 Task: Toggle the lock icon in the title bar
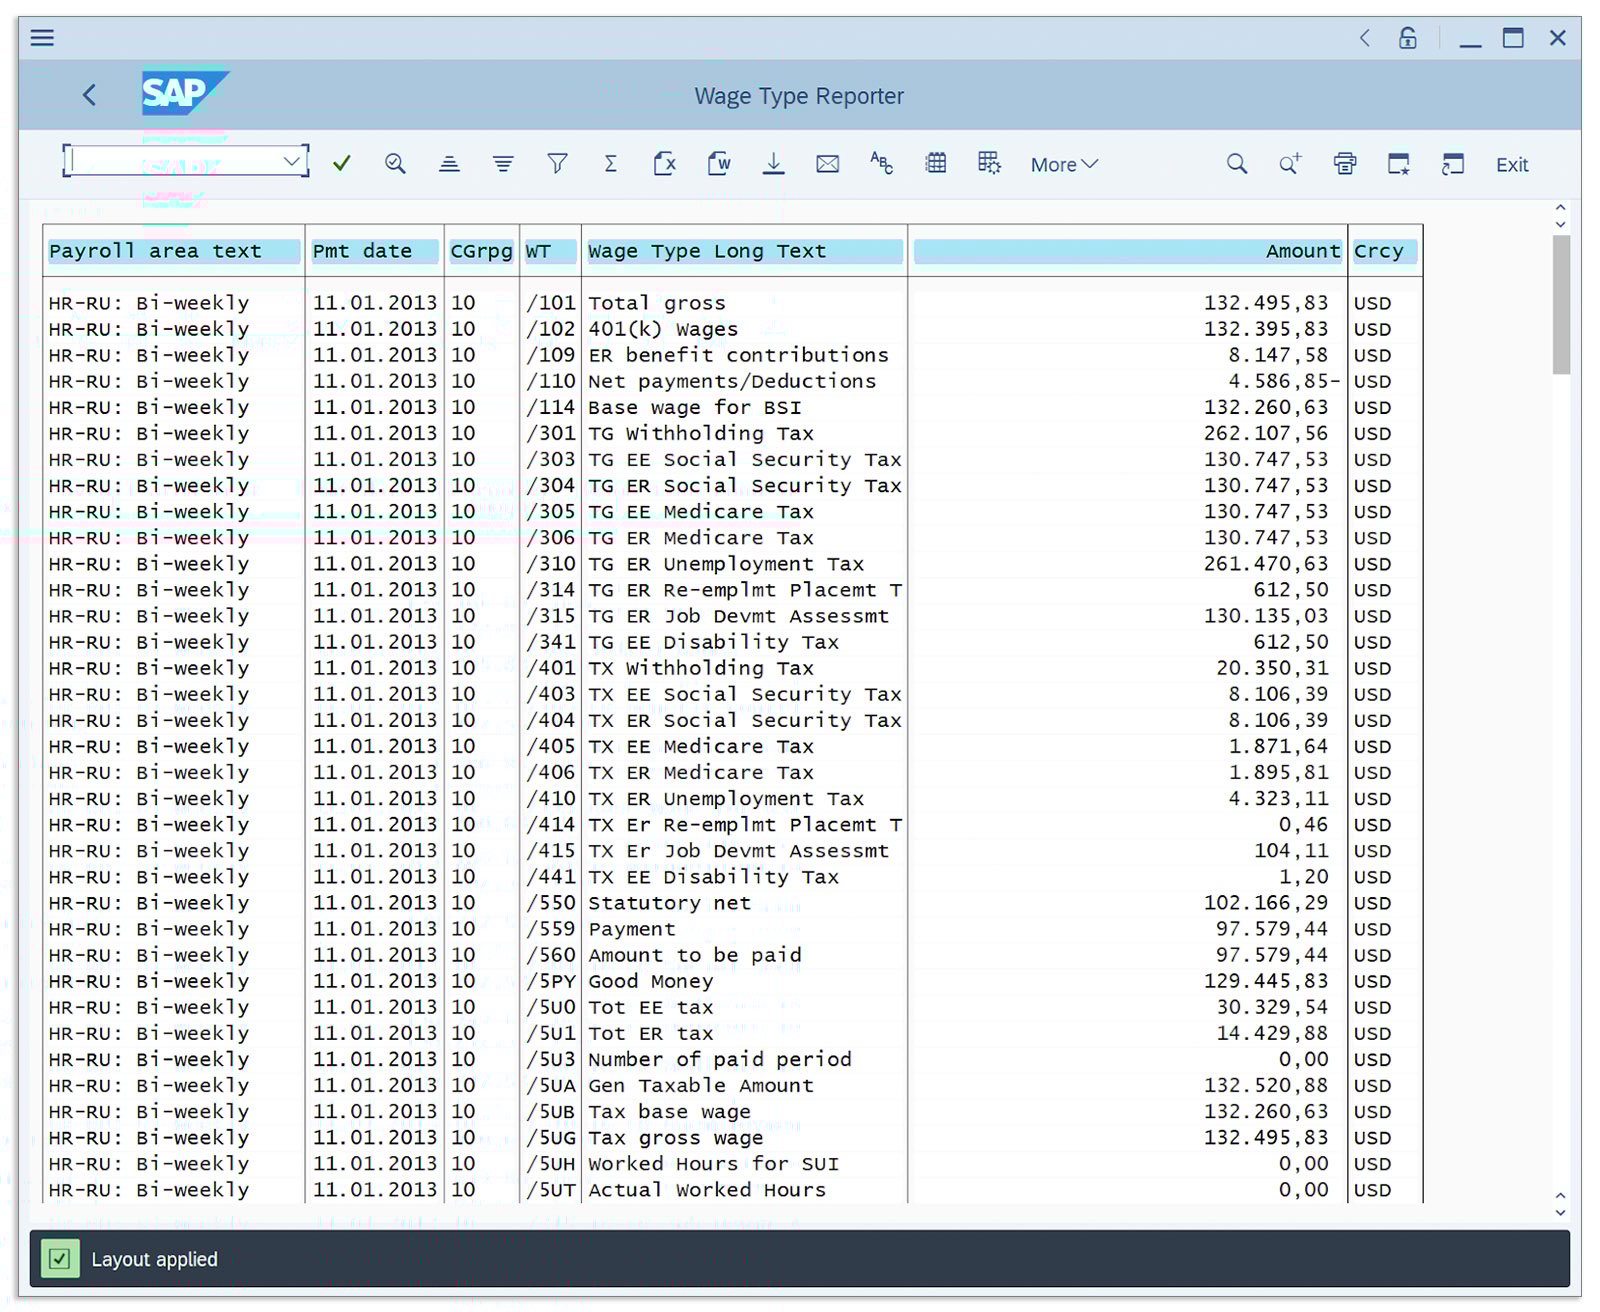[x=1408, y=38]
